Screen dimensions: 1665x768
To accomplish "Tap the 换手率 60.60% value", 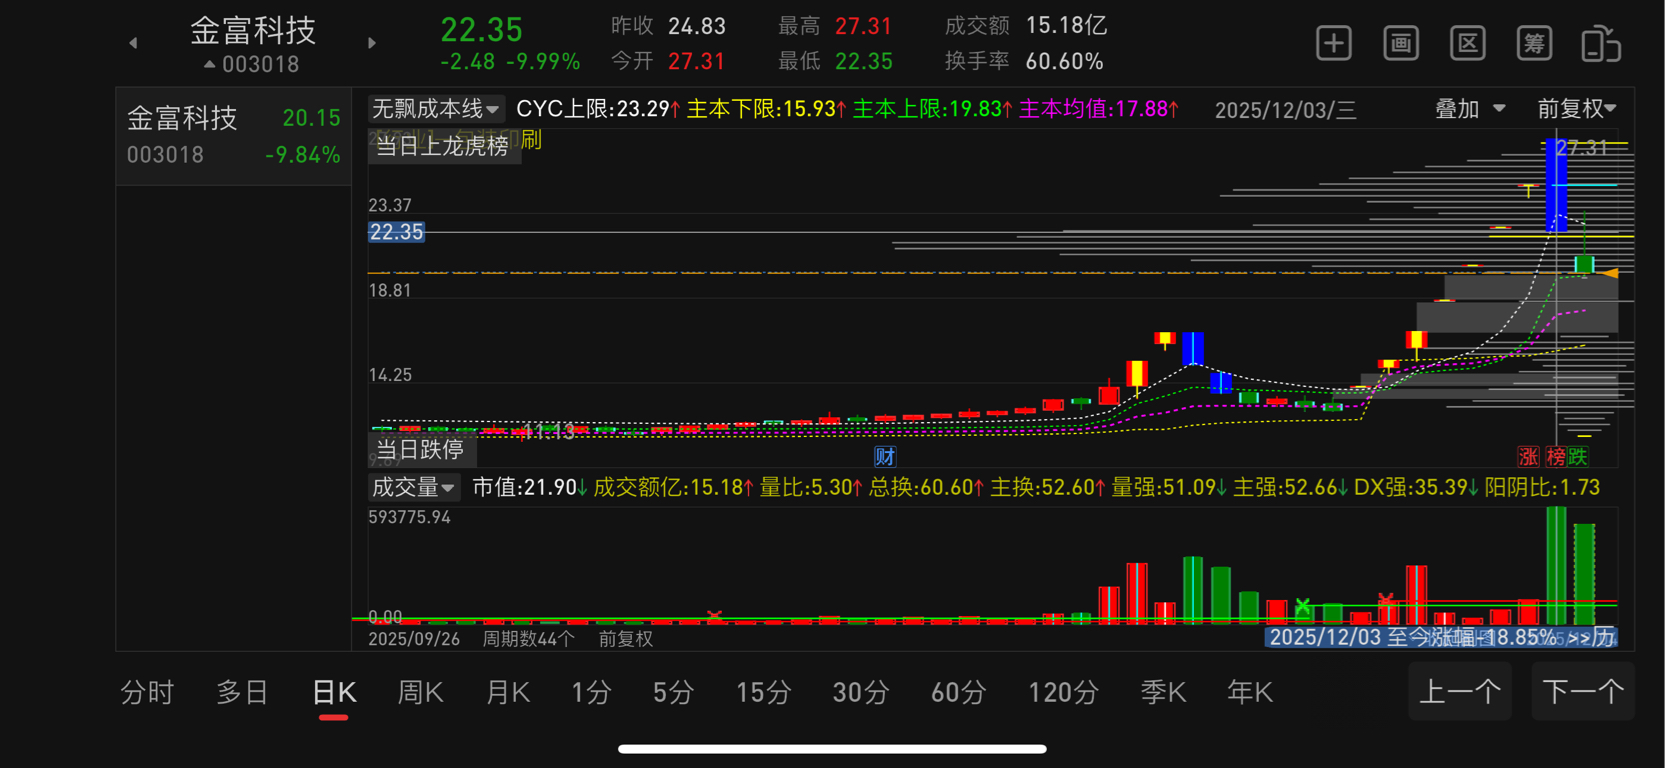I will point(1064,62).
